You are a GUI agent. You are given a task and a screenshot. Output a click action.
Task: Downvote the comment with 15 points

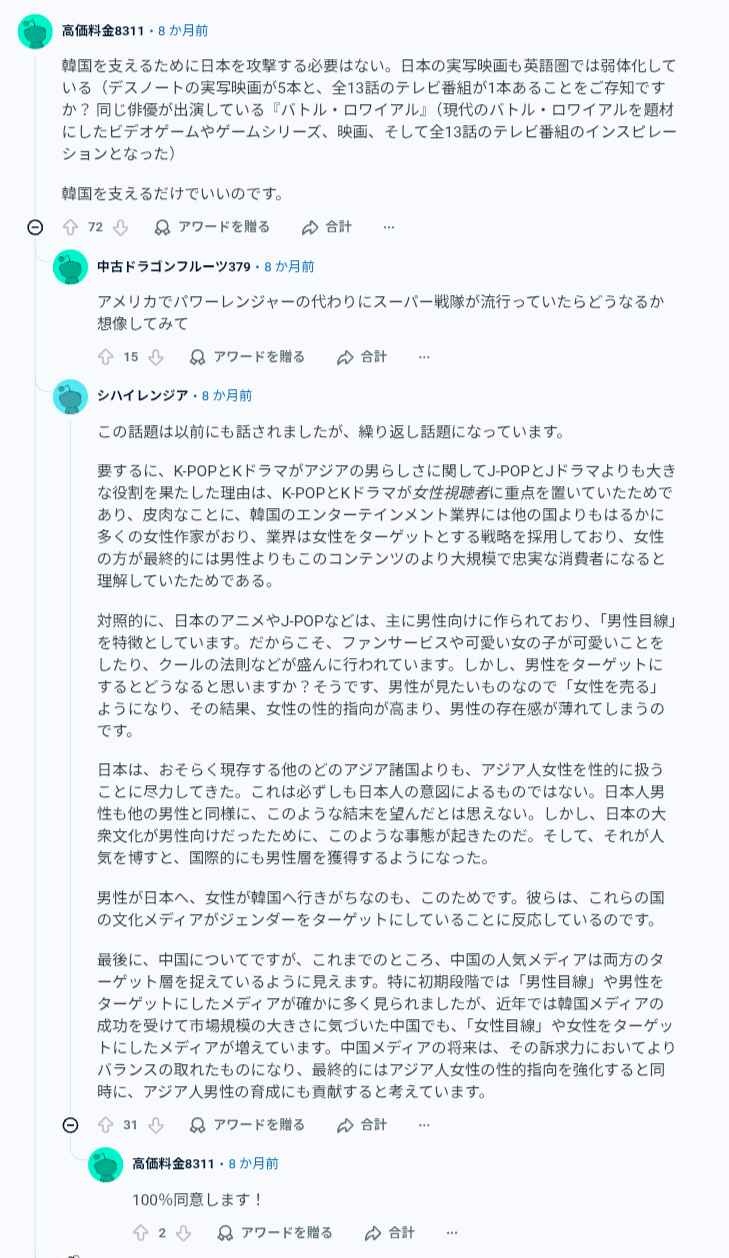[x=156, y=357]
